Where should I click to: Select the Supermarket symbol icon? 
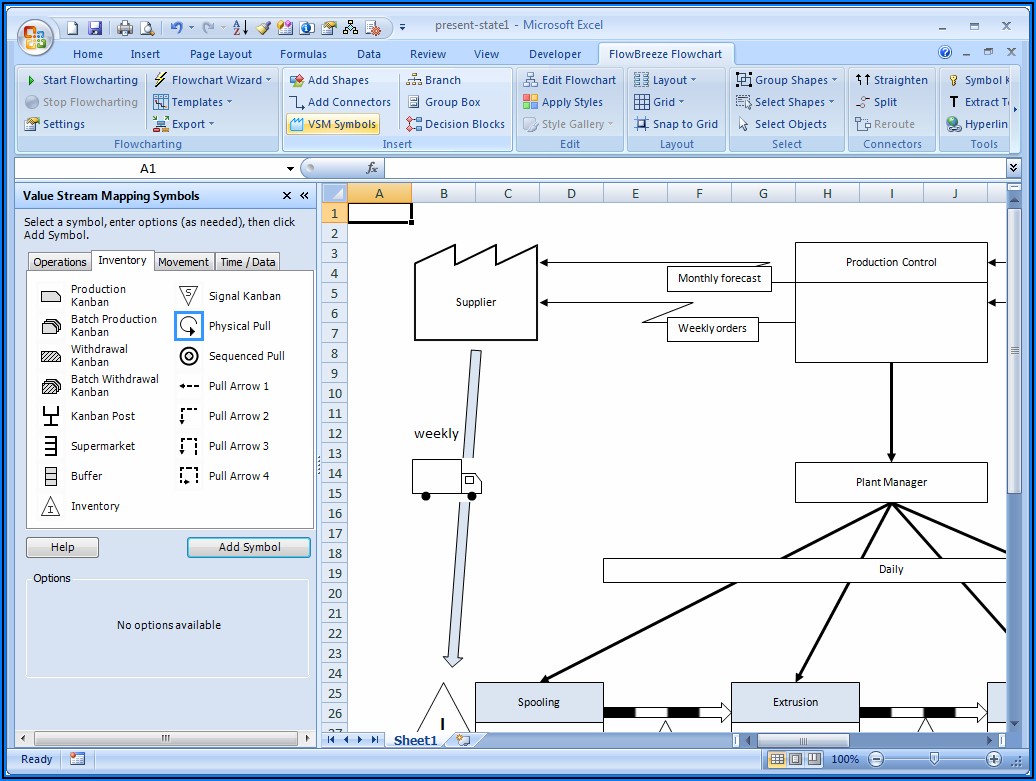point(51,446)
